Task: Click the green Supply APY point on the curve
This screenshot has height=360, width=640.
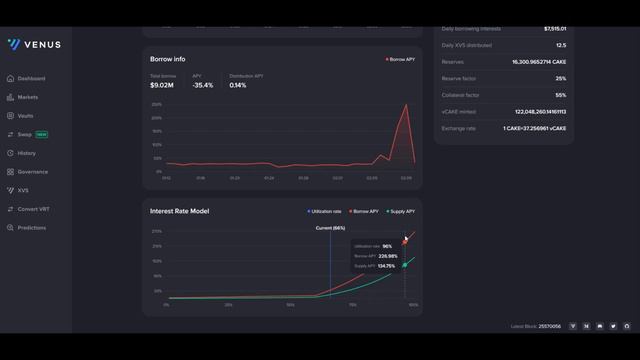Action: pyautogui.click(x=404, y=265)
